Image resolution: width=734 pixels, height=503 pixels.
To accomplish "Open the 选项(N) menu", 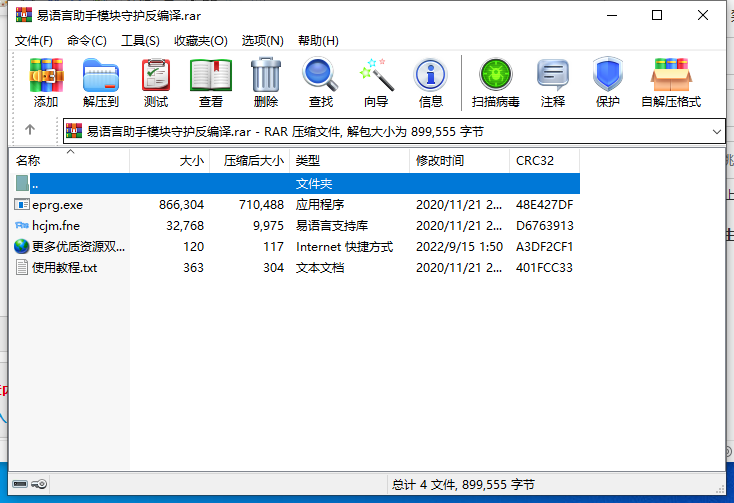I will [263, 41].
